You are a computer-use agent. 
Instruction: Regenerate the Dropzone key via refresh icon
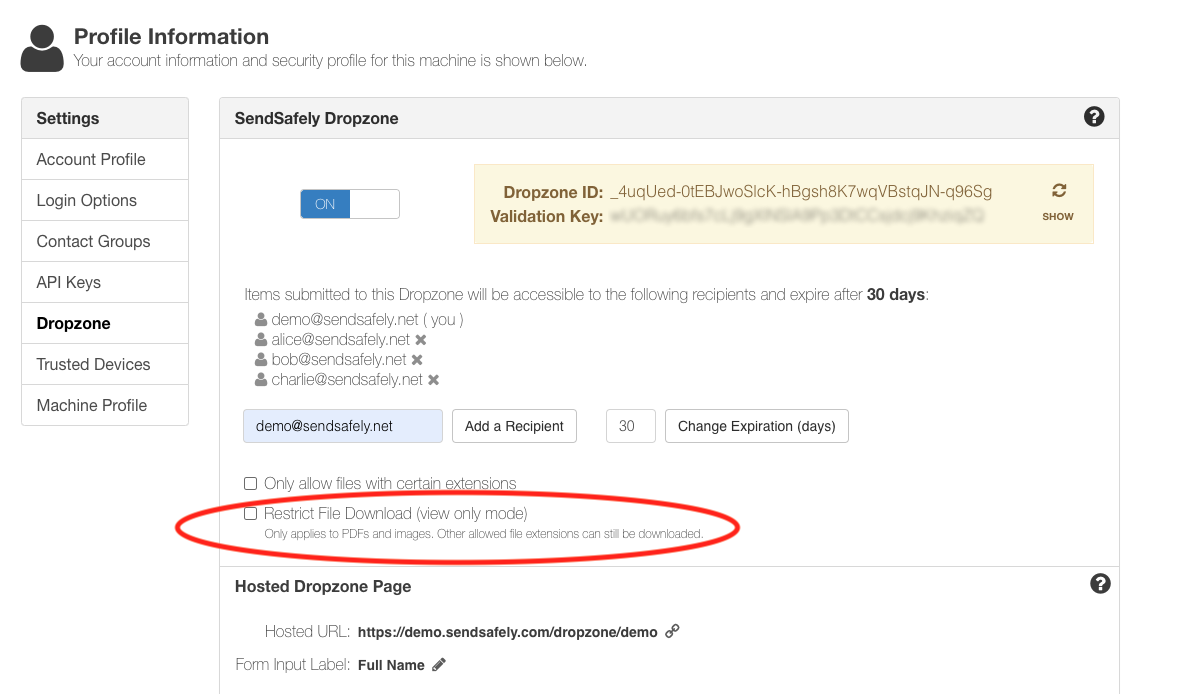1058,190
